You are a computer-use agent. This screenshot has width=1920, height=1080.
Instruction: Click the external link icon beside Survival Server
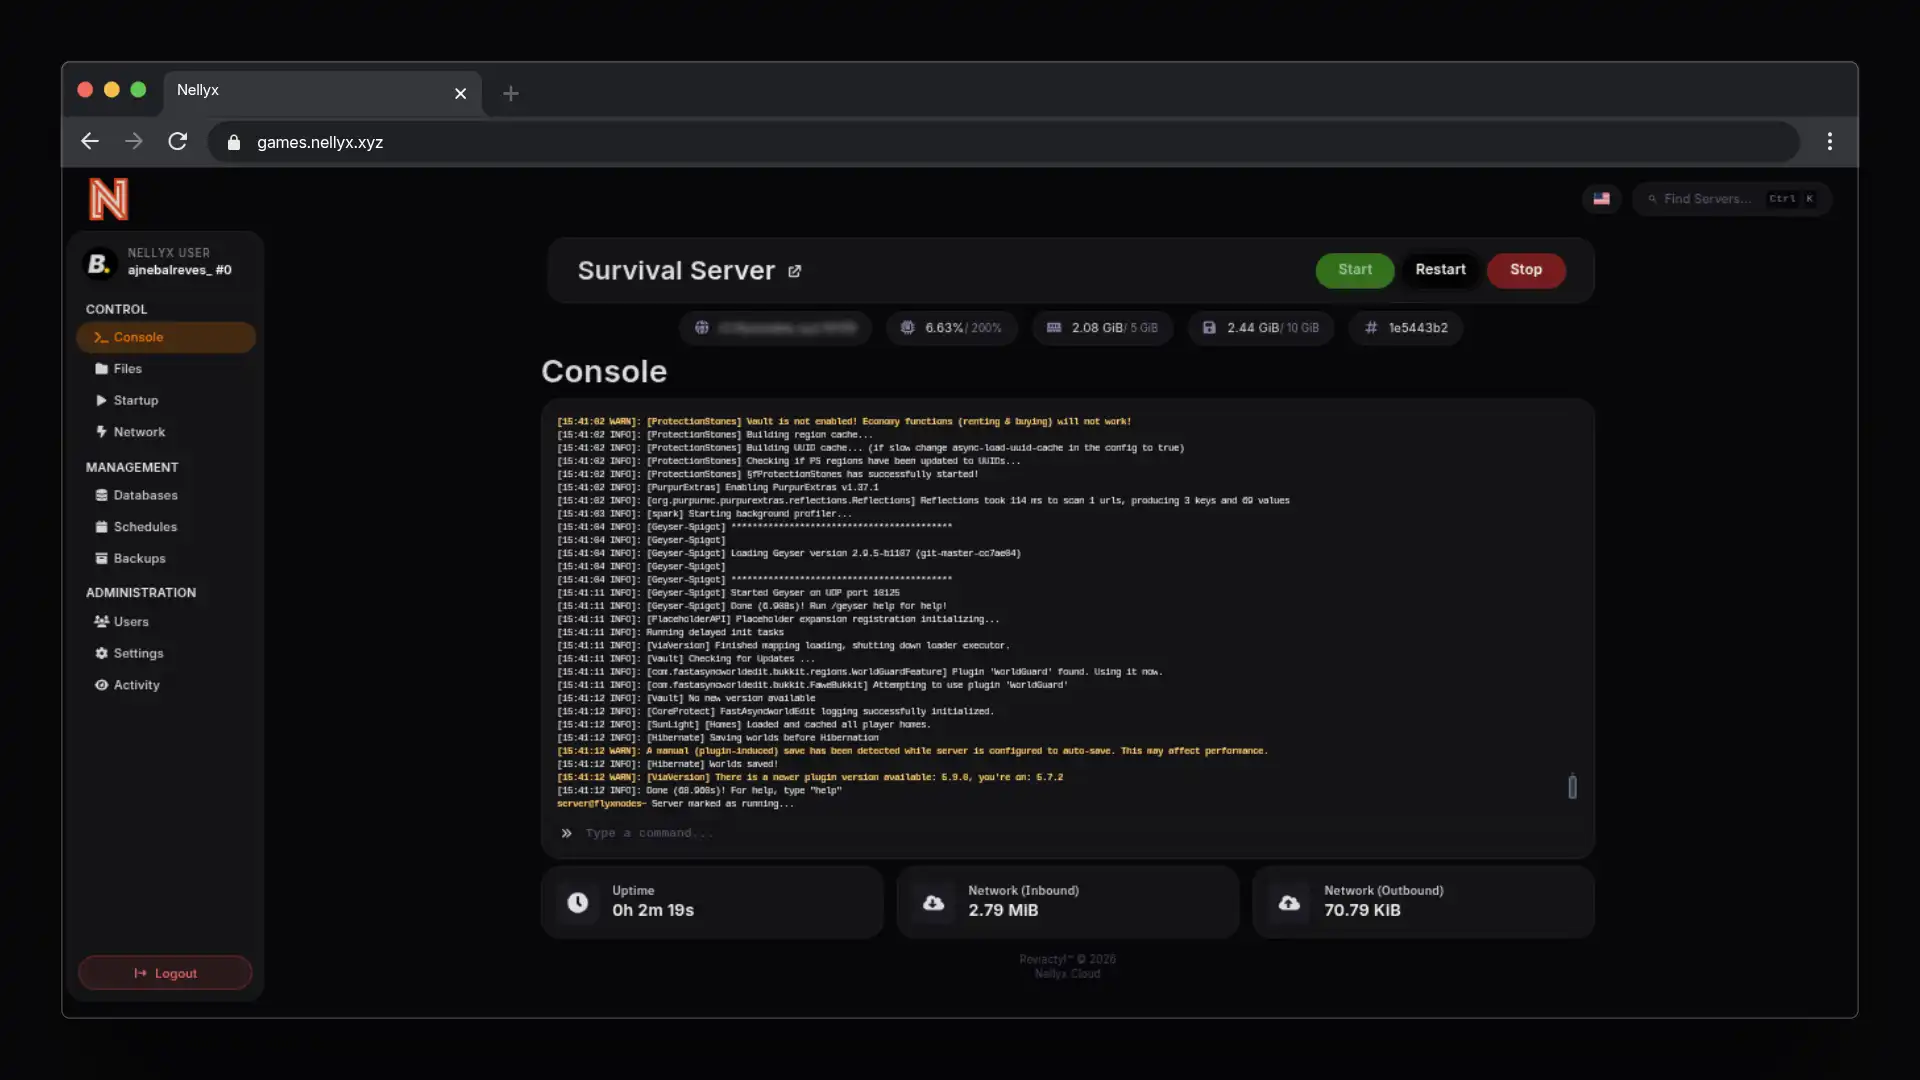(x=794, y=271)
